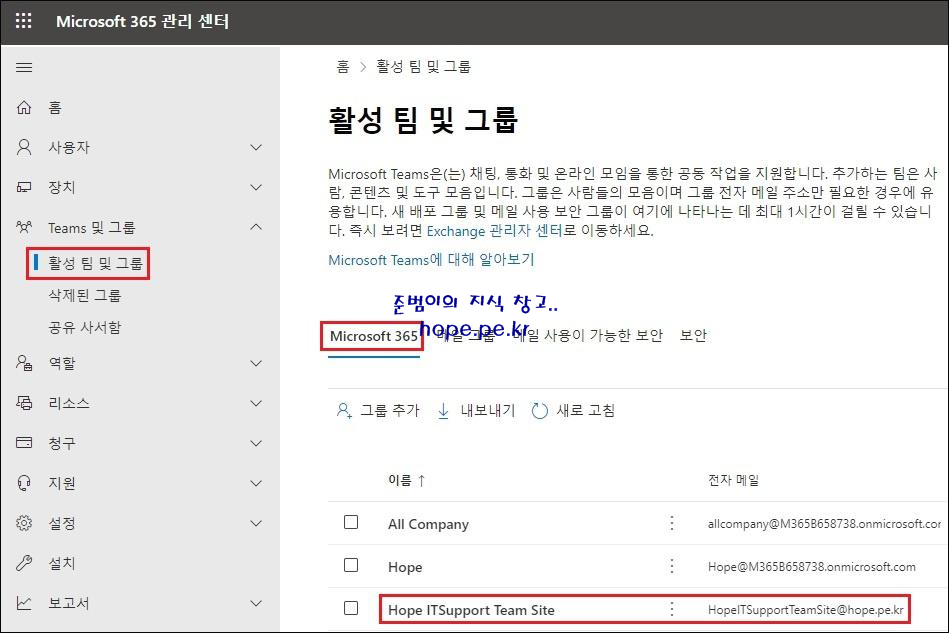
Task: Click the 홈 breadcrumb link
Action: point(343,67)
